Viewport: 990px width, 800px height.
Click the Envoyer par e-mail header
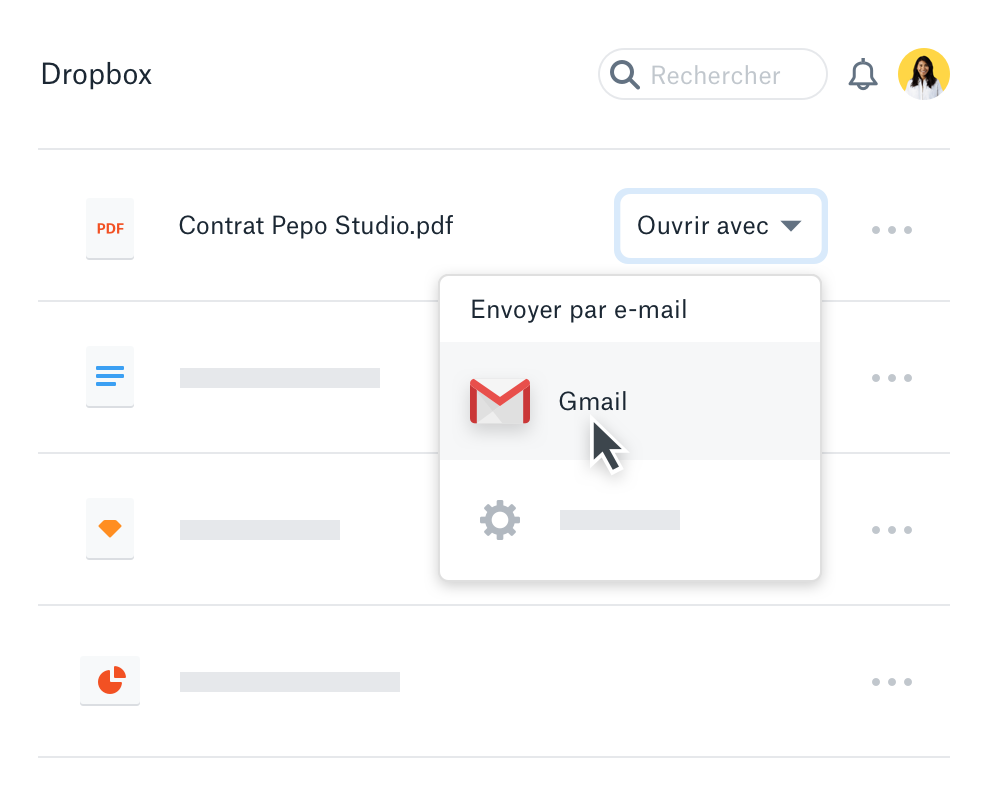tap(578, 310)
